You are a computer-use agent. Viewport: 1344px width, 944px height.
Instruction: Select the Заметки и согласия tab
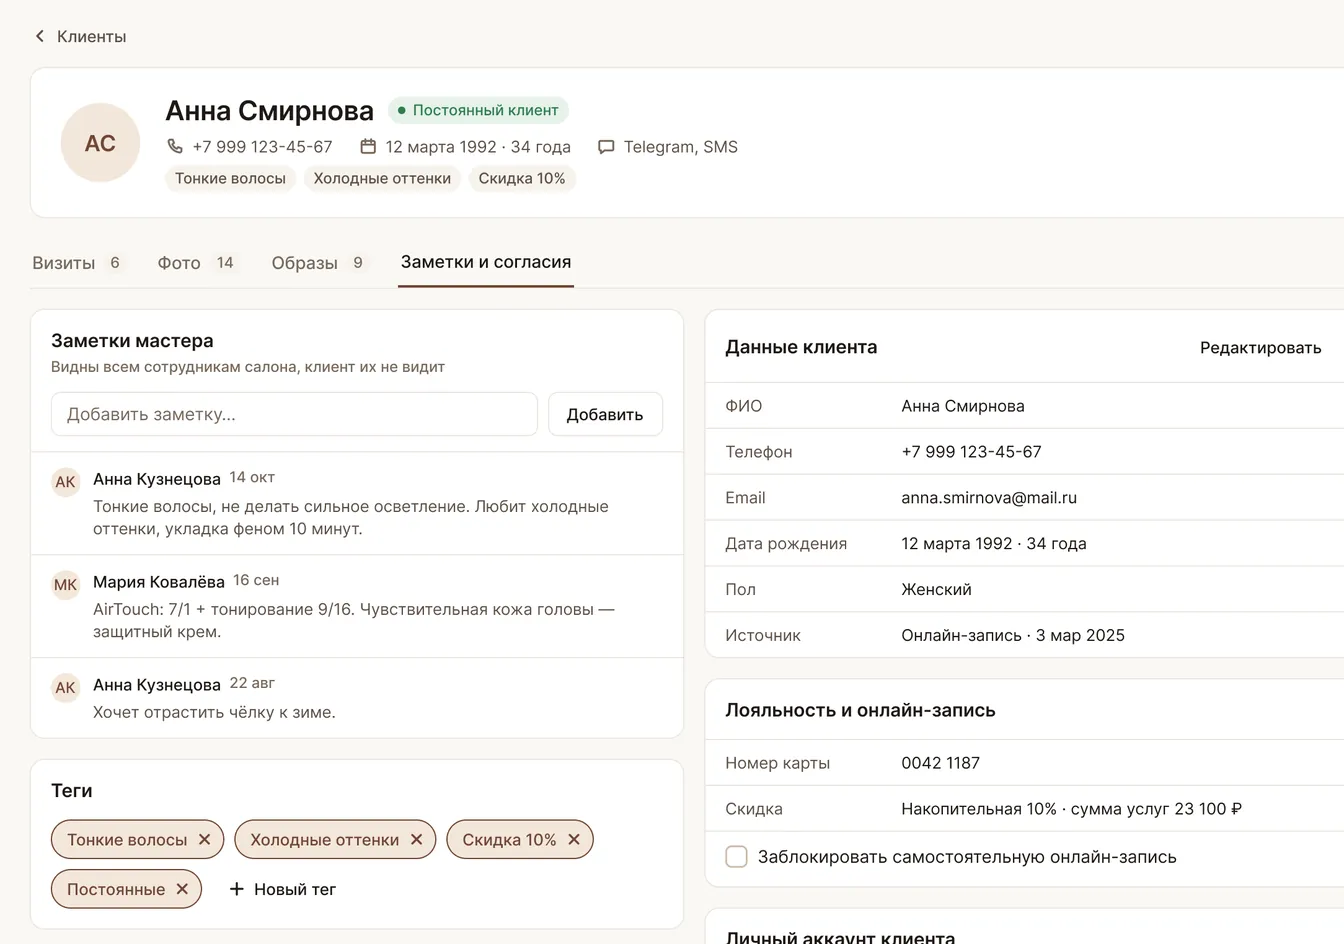click(x=486, y=262)
